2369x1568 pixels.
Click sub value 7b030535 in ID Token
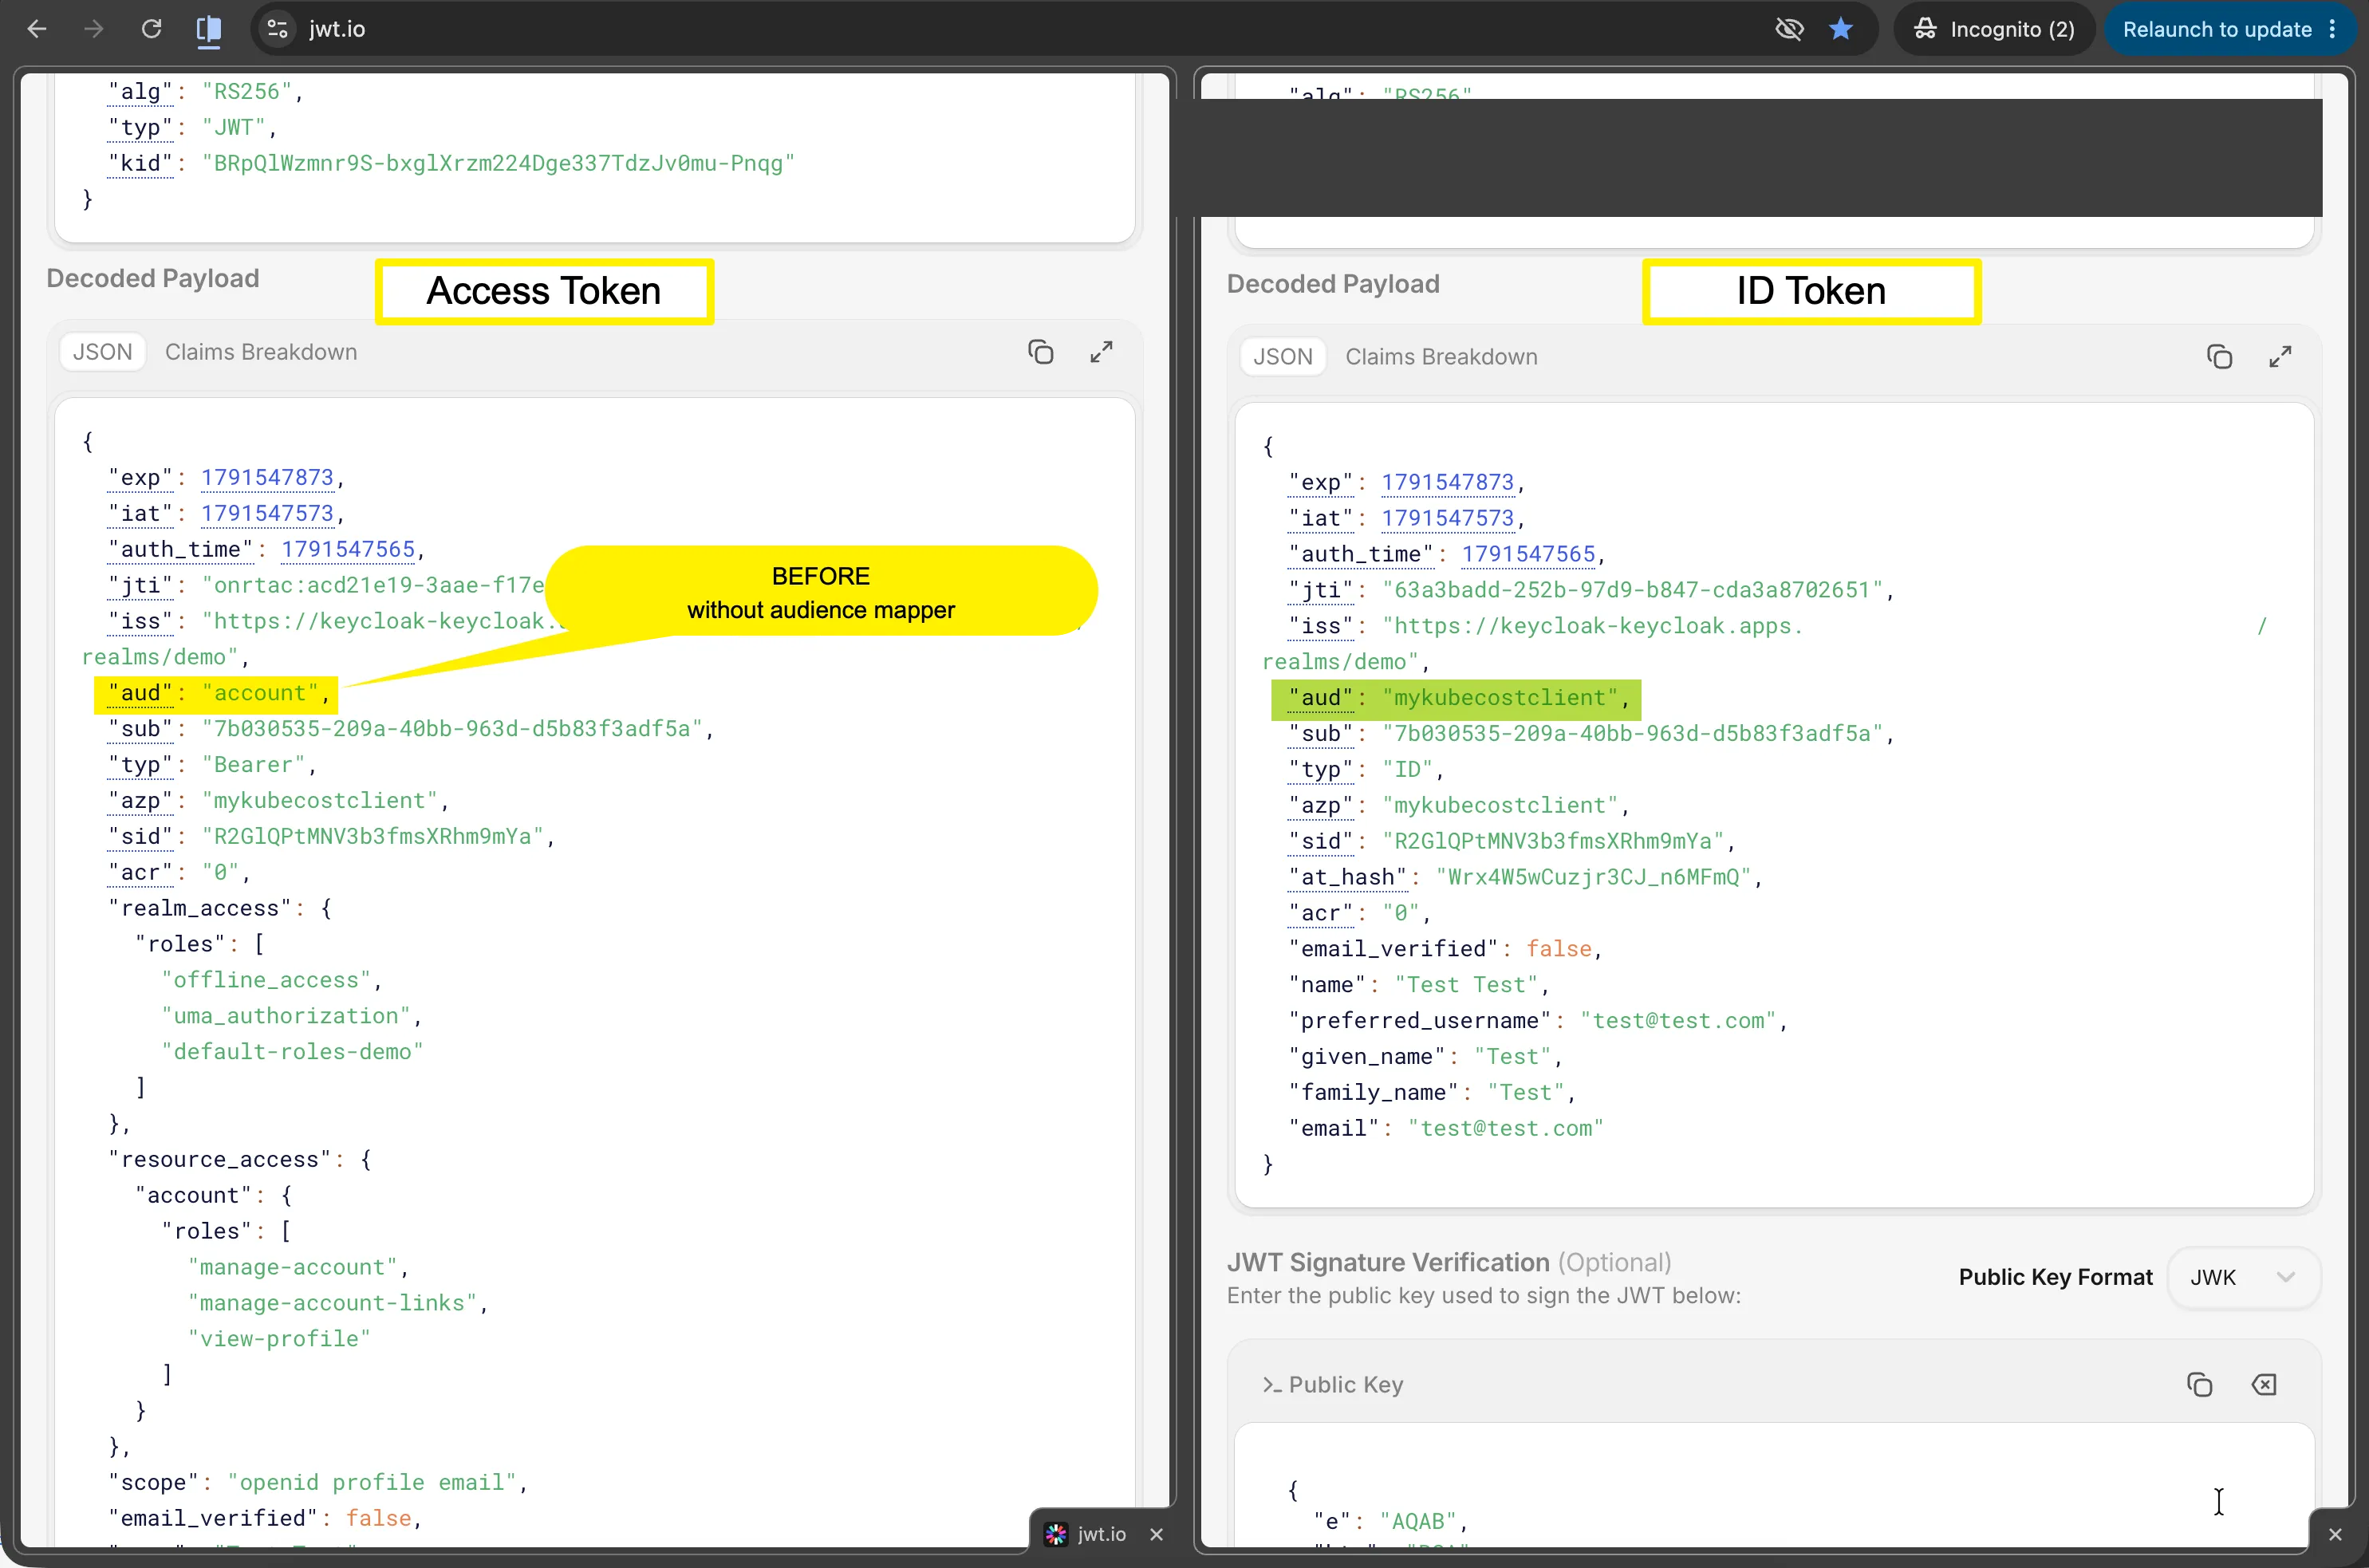tap(1632, 734)
